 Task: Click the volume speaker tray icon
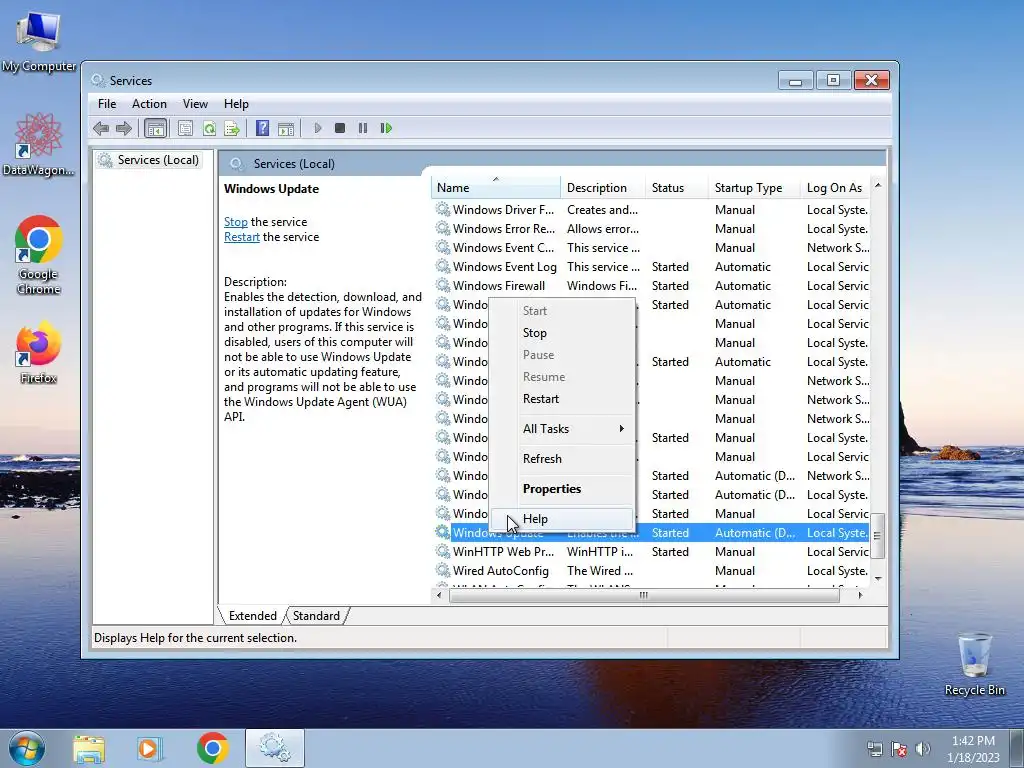[x=923, y=749]
